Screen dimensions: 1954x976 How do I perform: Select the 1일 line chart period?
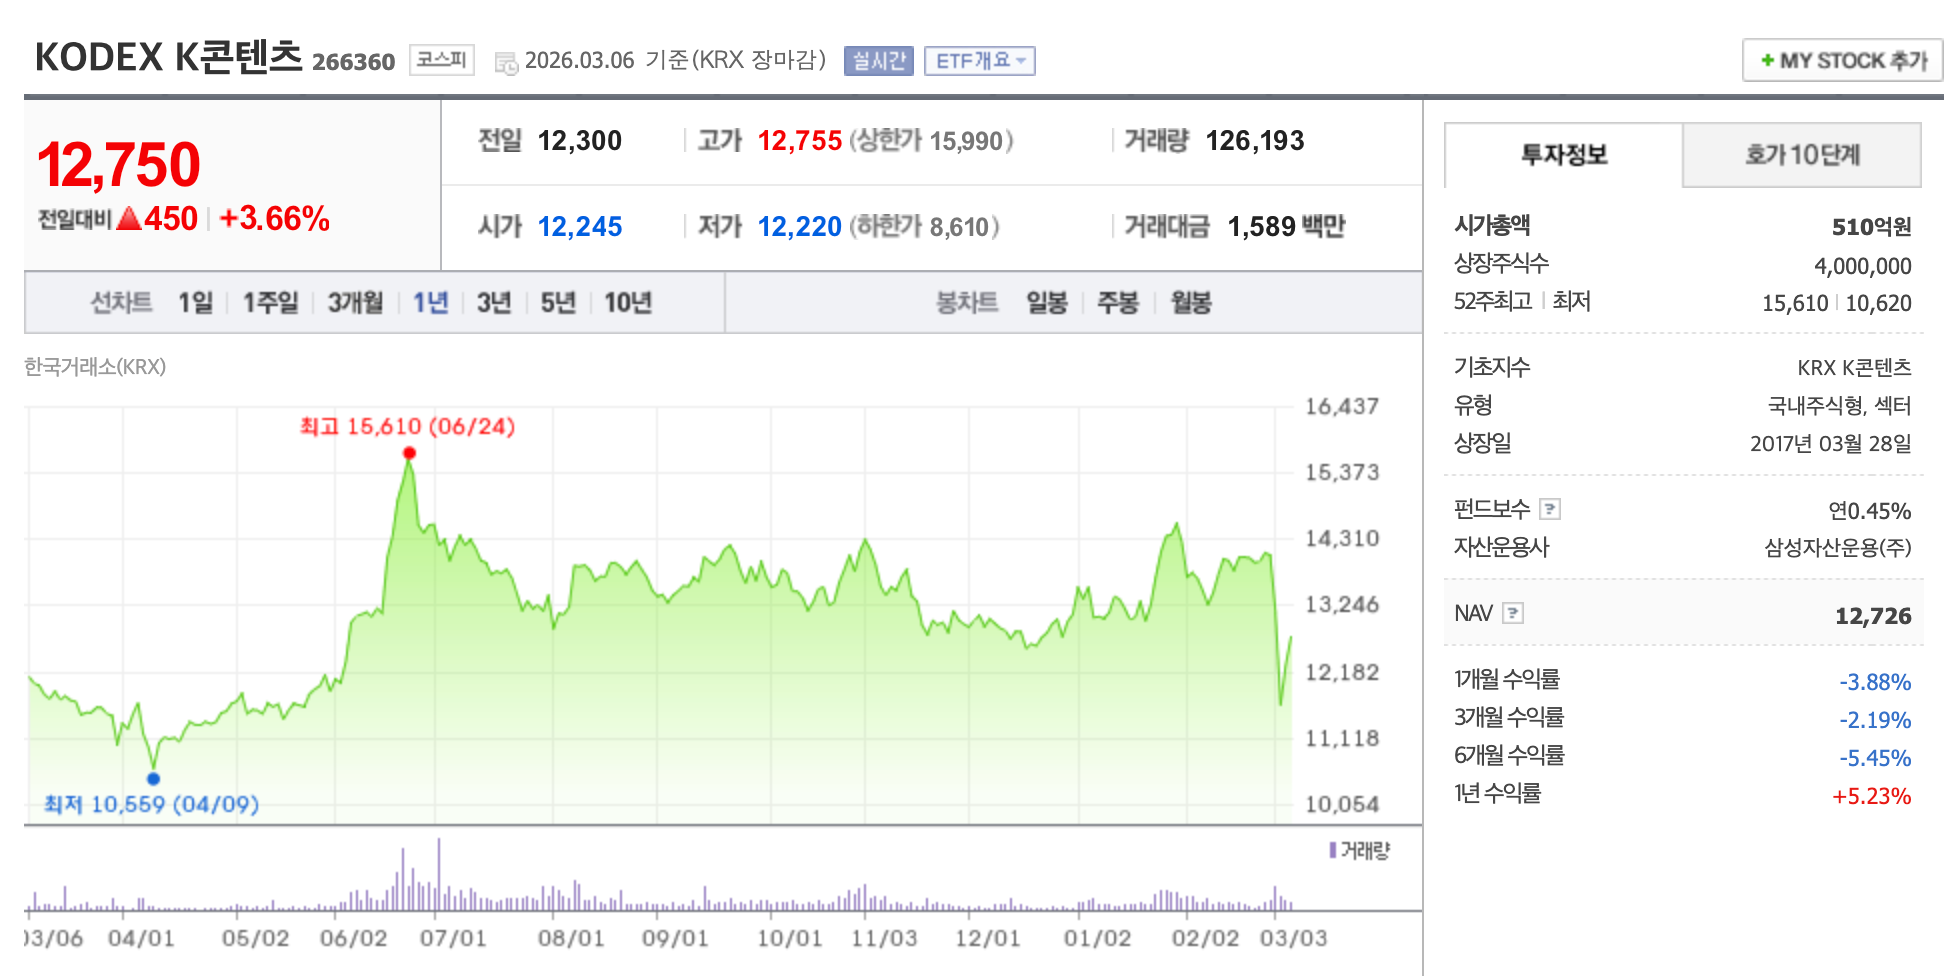[196, 302]
